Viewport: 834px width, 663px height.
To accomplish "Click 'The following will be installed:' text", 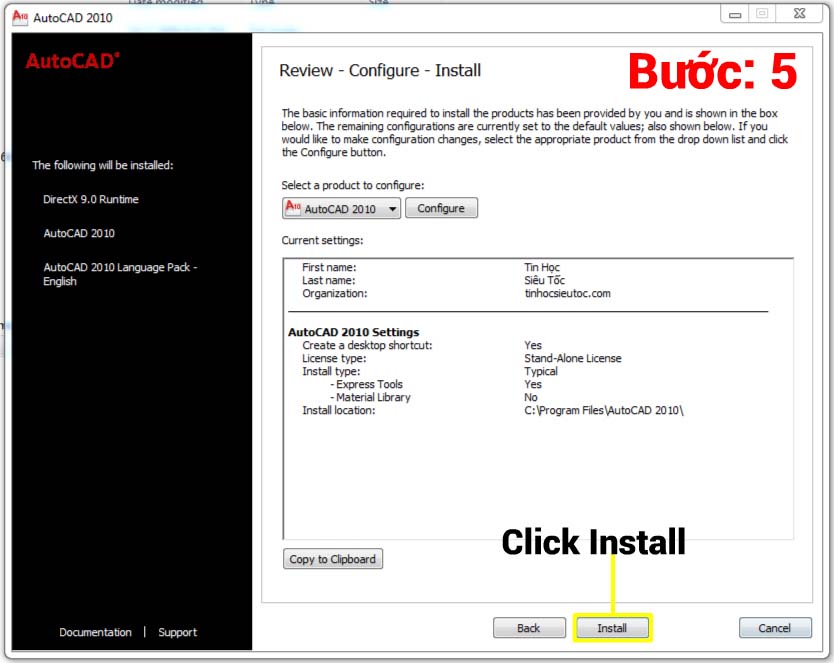I will pyautogui.click(x=103, y=165).
